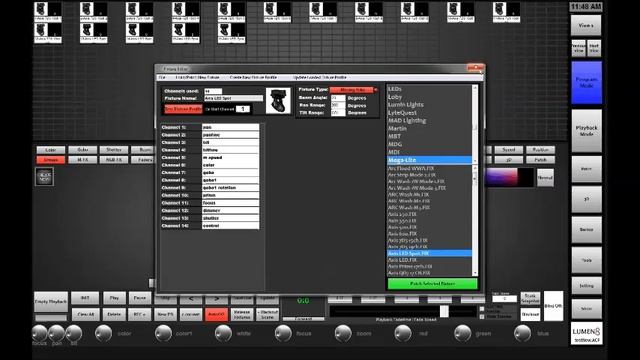Select Axis LED.FIX in the fixture list
The image size is (640, 360).
click(x=429, y=260)
